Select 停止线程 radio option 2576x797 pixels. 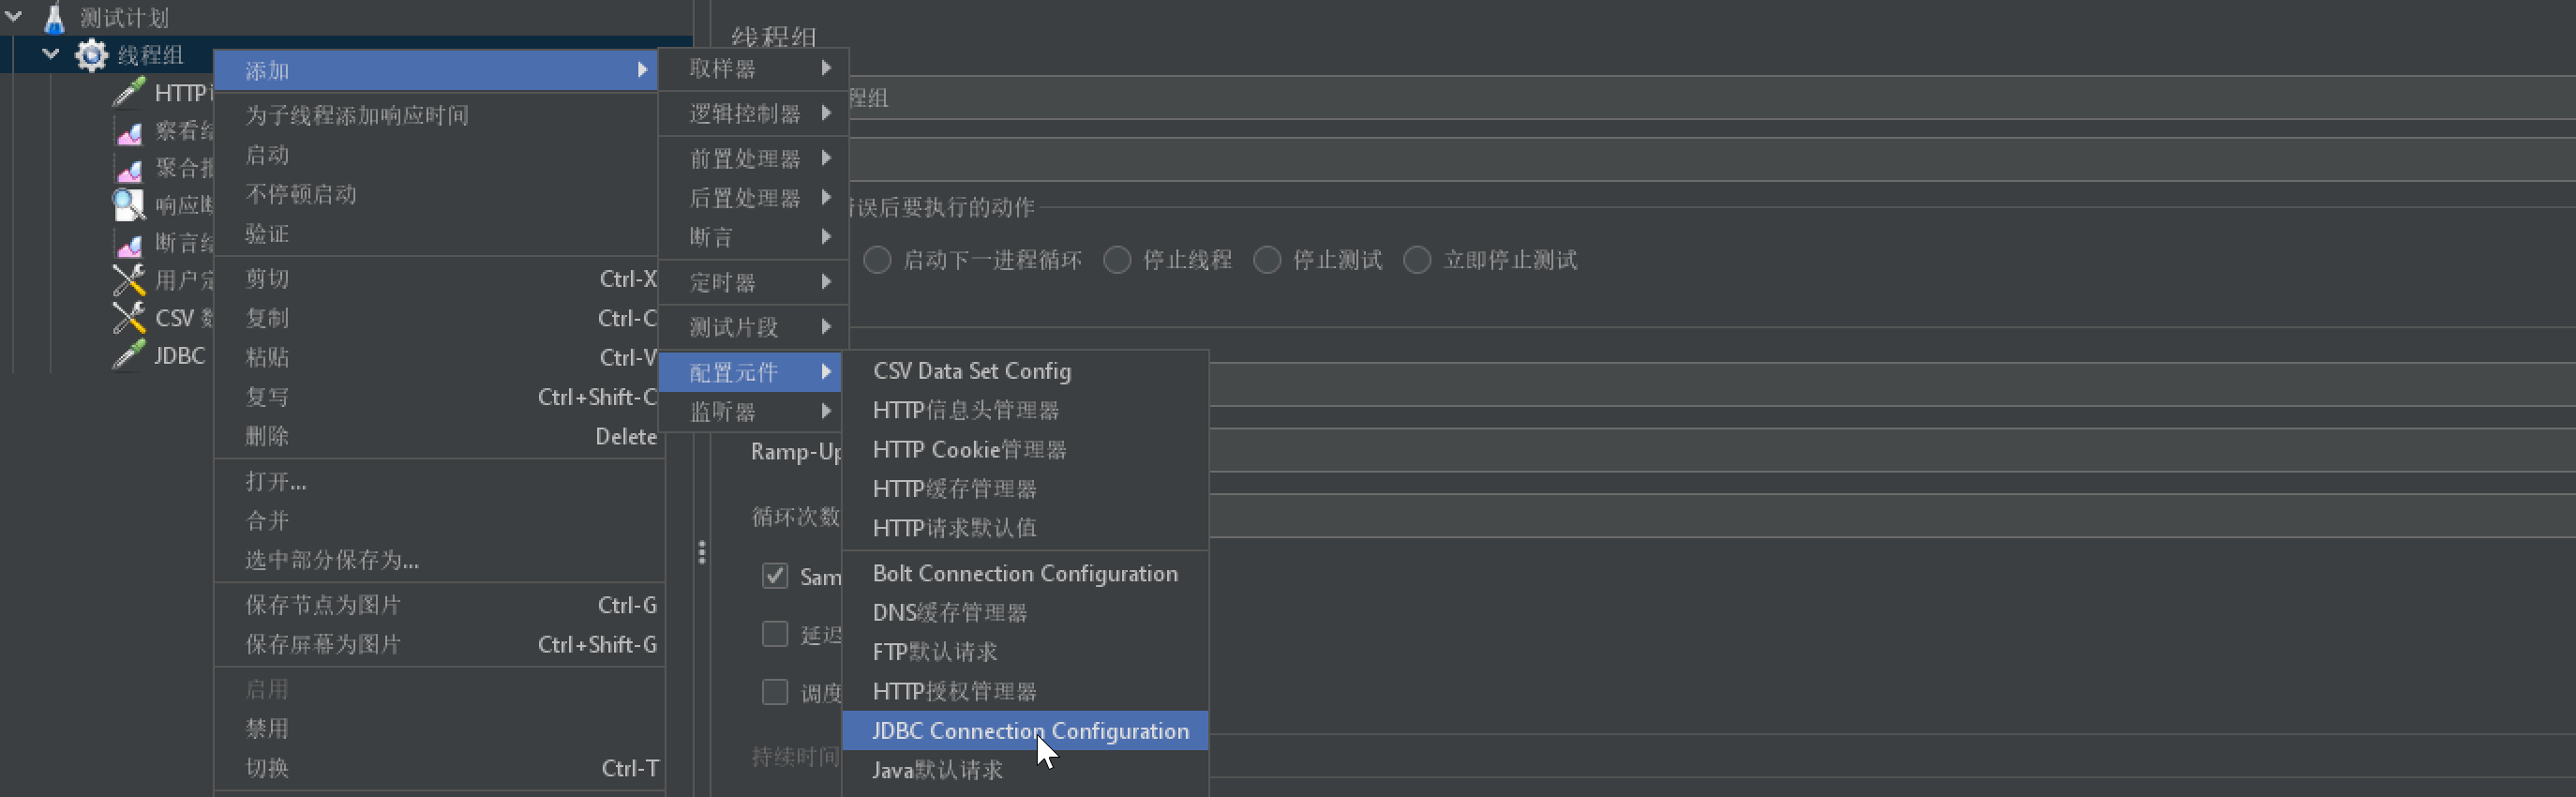click(x=1117, y=260)
